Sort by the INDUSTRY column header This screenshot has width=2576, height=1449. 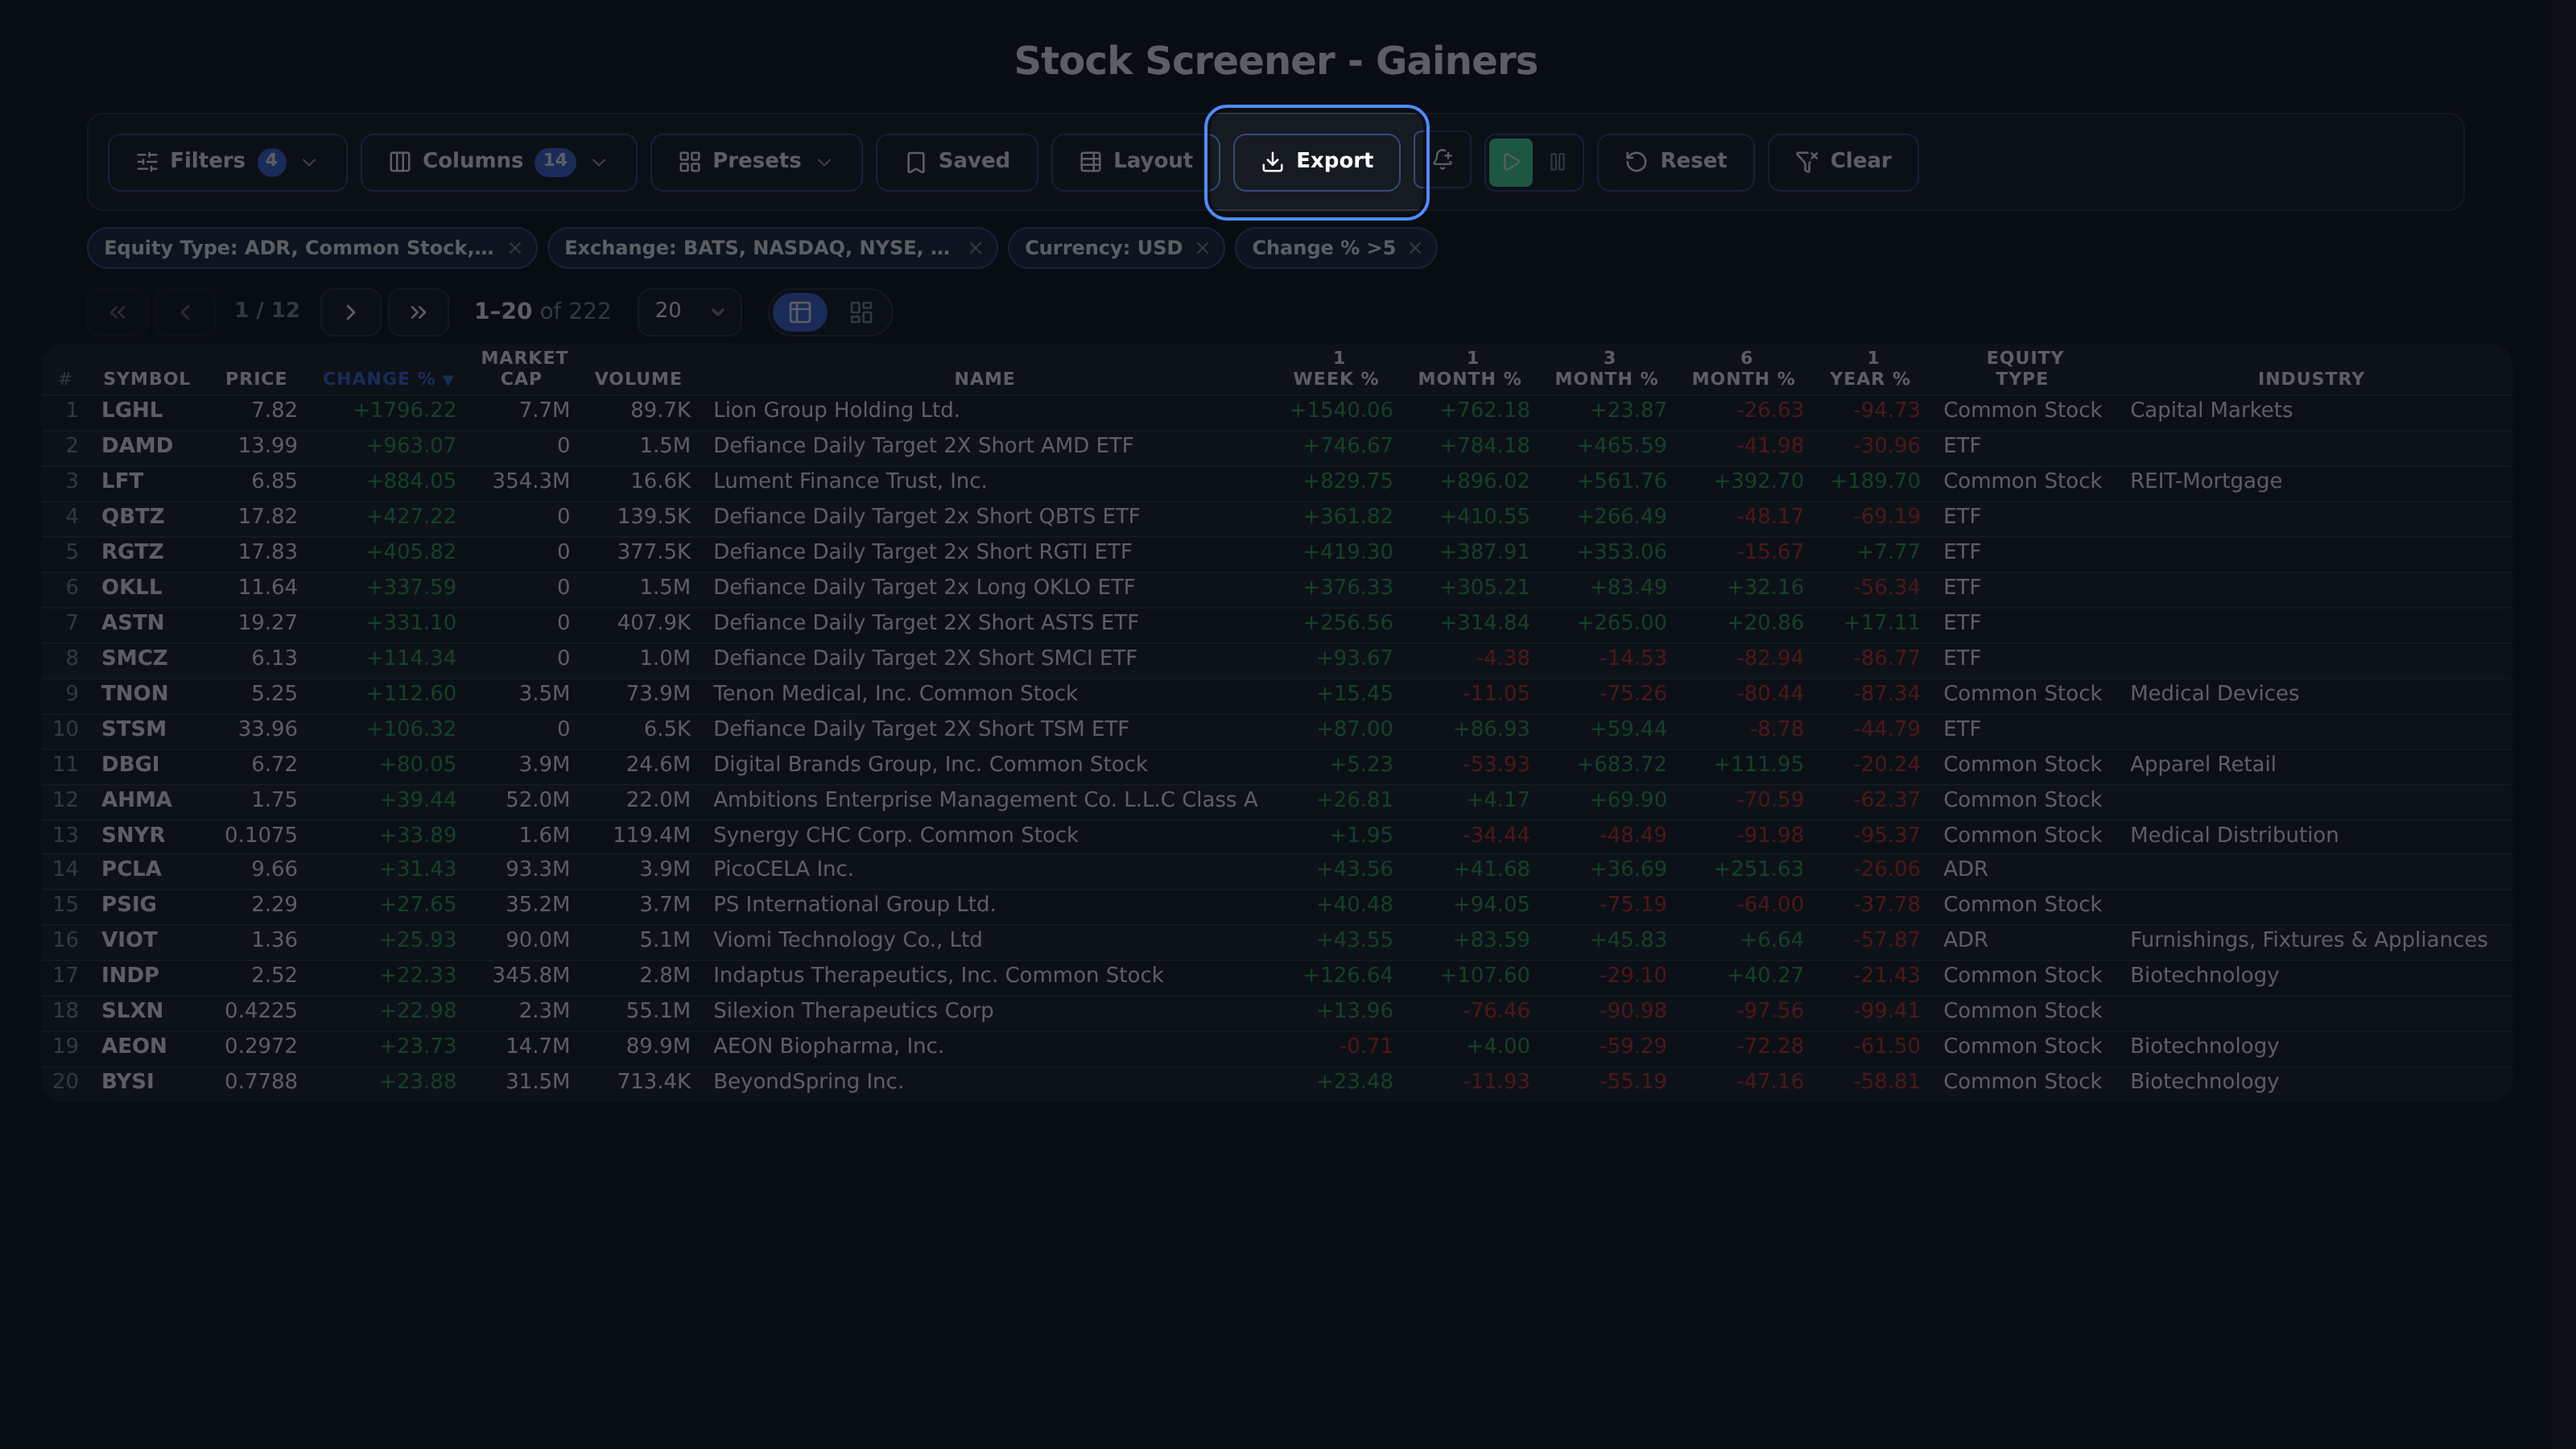point(2311,379)
